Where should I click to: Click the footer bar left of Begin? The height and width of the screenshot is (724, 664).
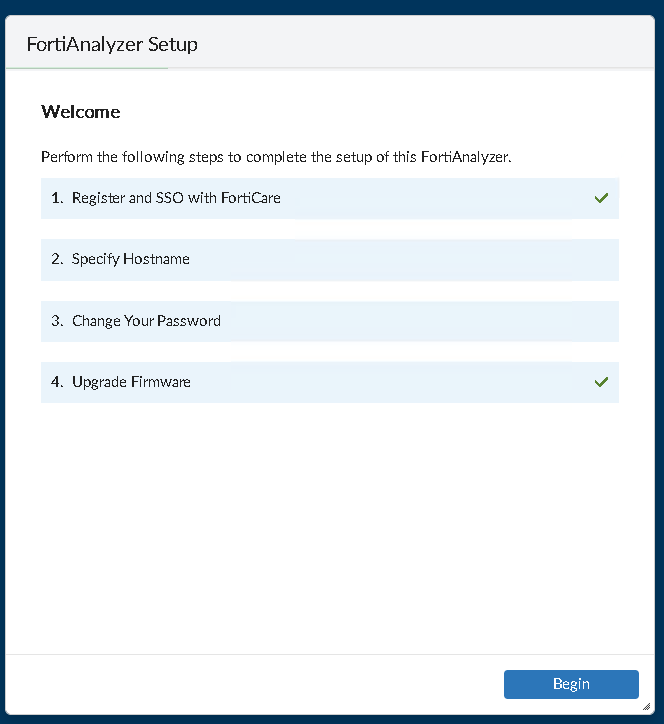pyautogui.click(x=250, y=684)
